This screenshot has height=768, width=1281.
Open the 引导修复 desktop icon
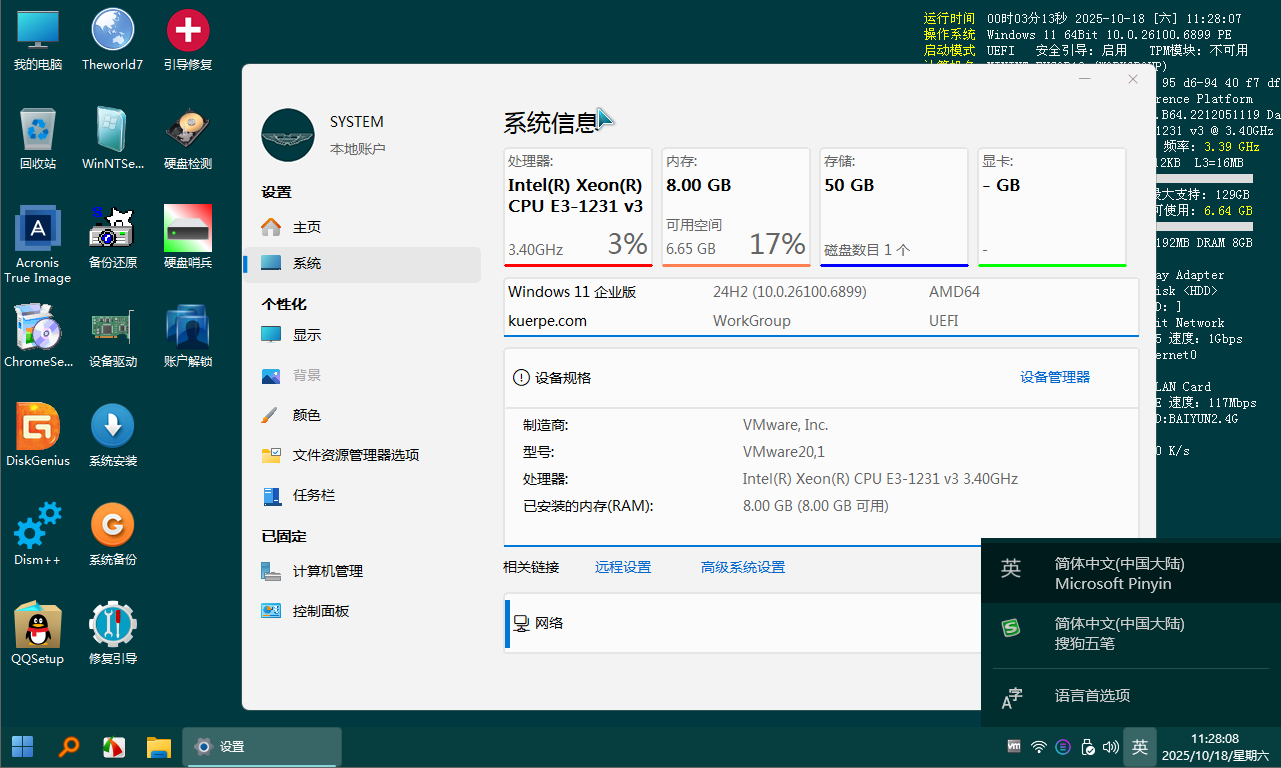pyautogui.click(x=187, y=32)
